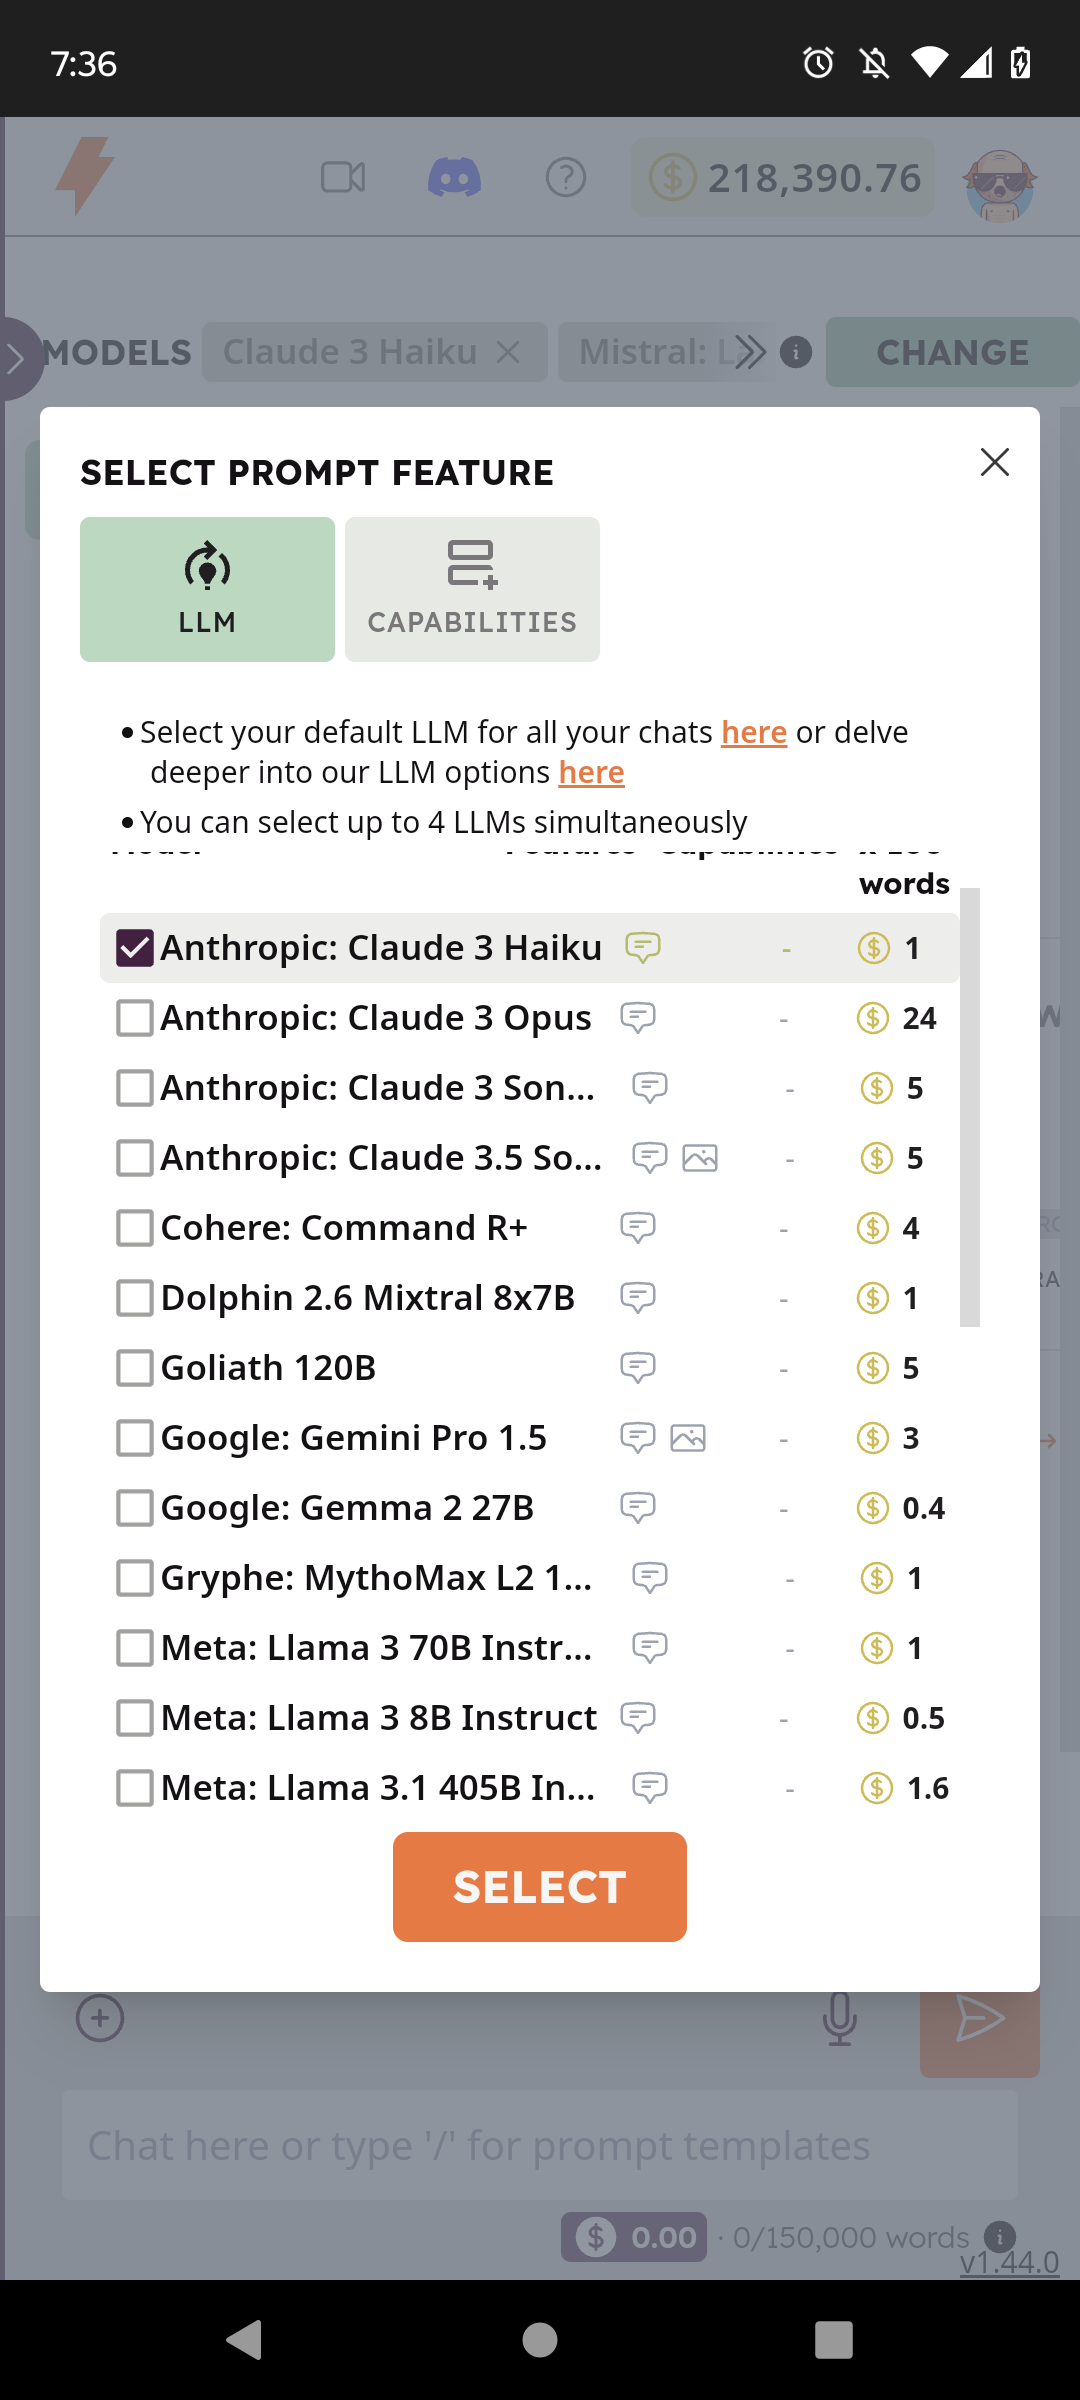Click the help question mark icon
Screen dimensions: 1080x2400
point(566,178)
